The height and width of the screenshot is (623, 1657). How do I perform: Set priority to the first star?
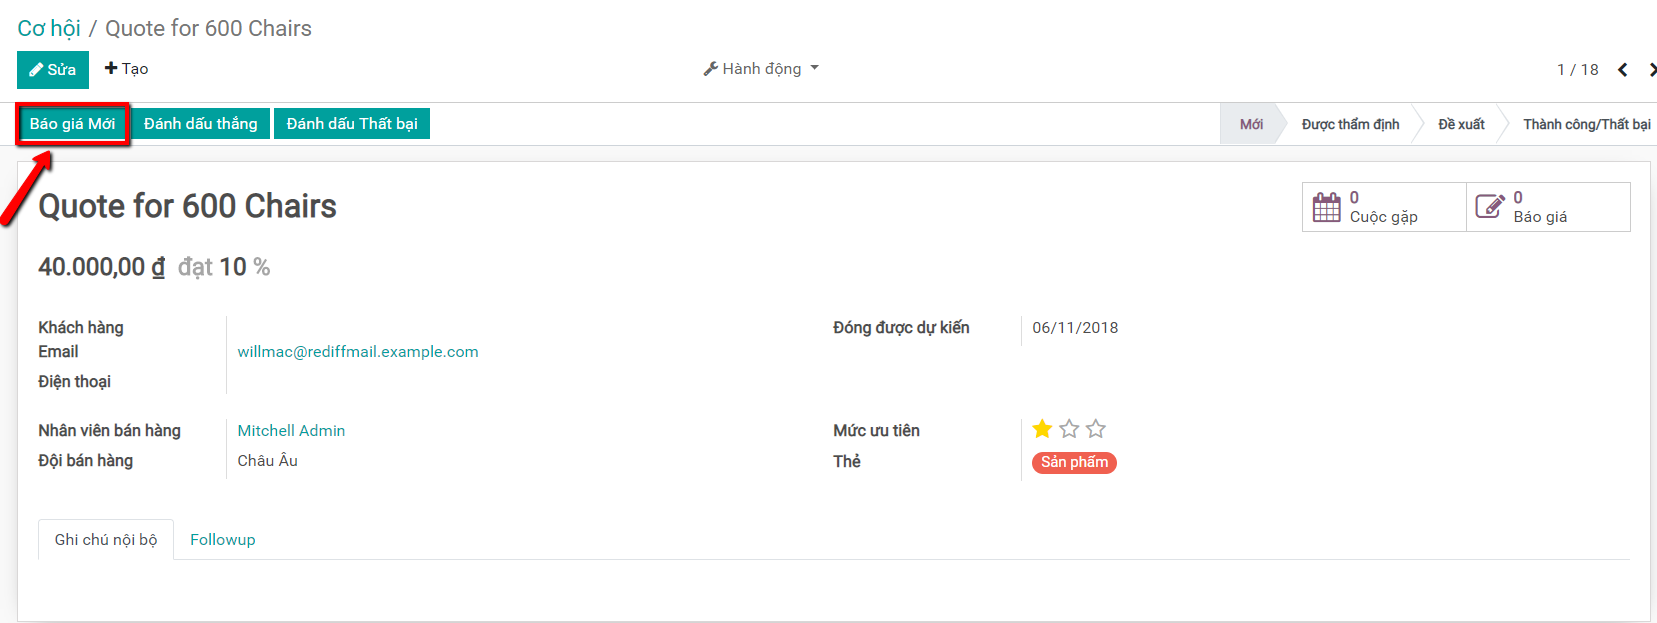pyautogui.click(x=1042, y=429)
